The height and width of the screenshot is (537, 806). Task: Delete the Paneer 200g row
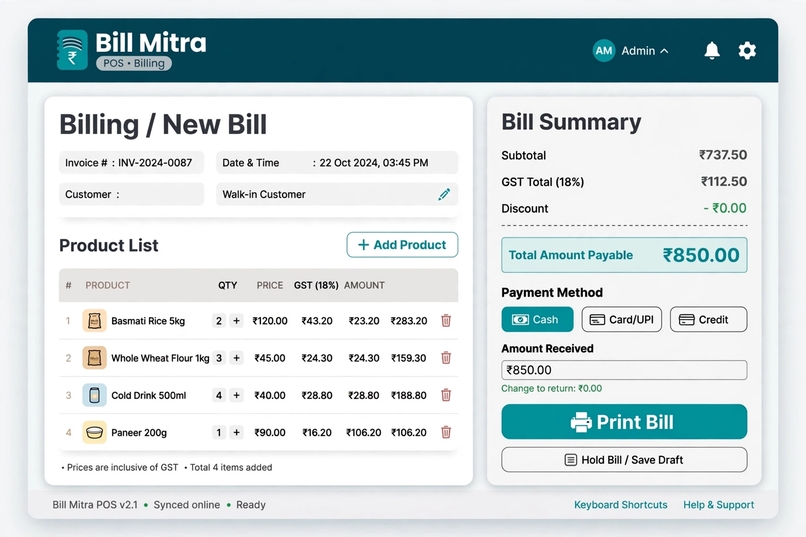click(446, 432)
